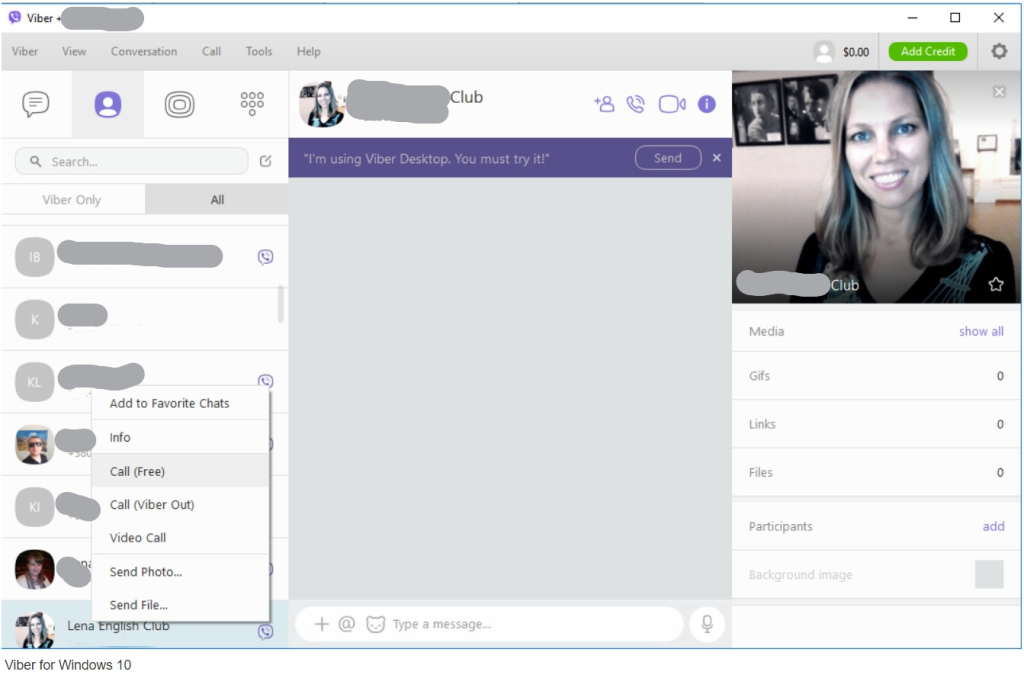
Task: Dismiss the Viber Desktop invite banner
Action: (716, 158)
